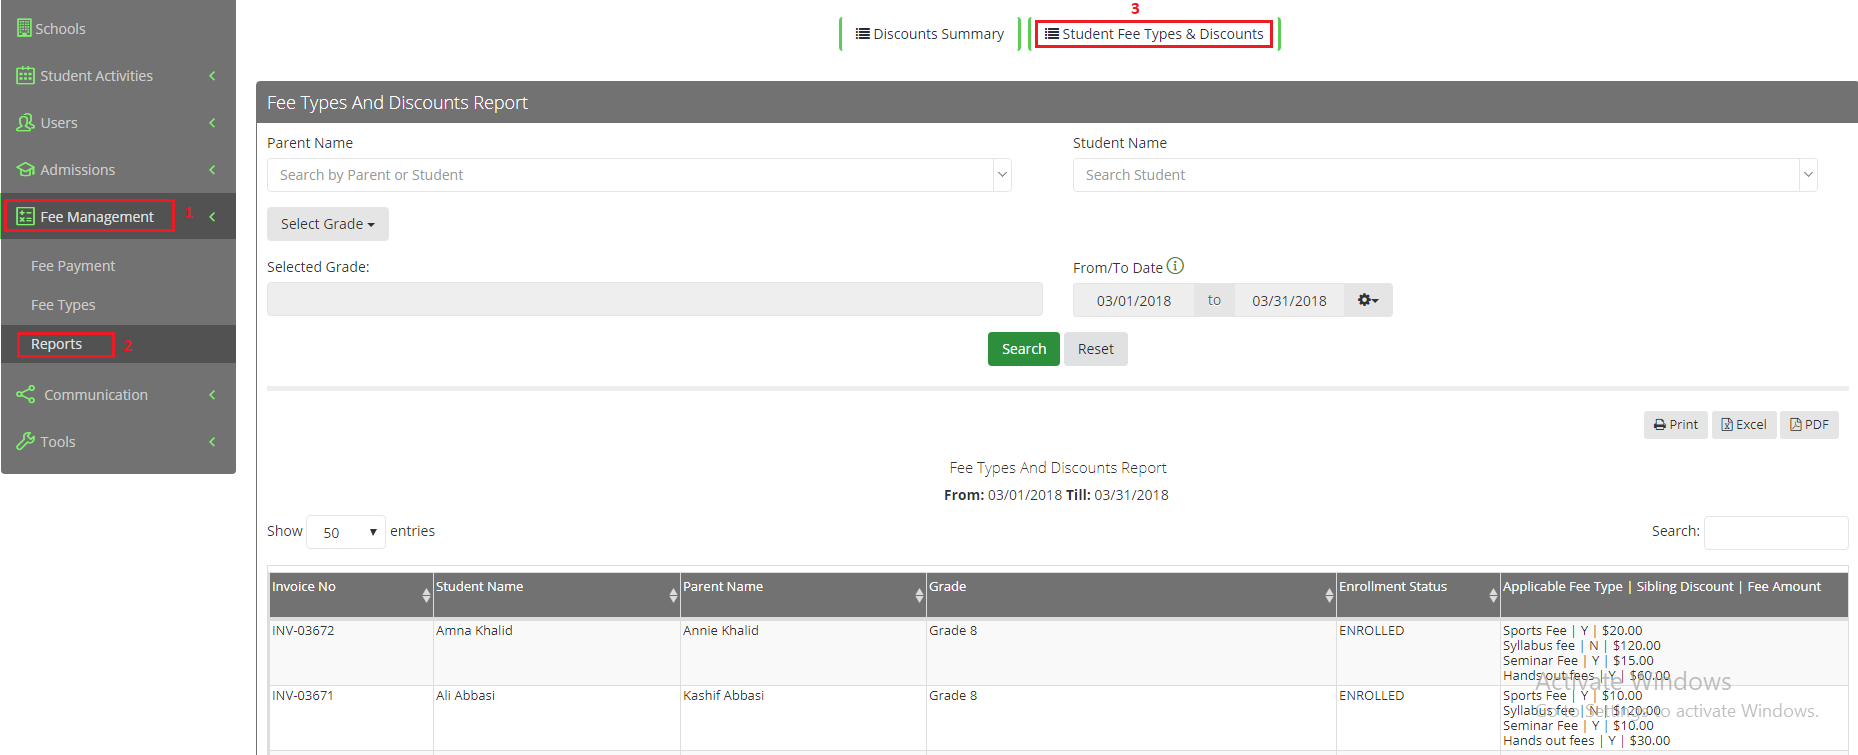Export report with Excel button
1858x755 pixels.
[x=1744, y=424]
